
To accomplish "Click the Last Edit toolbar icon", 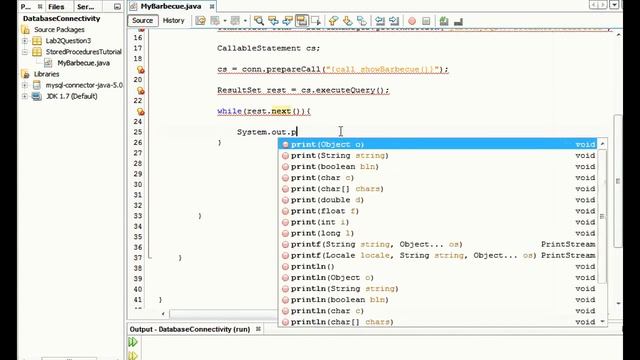I will [200, 21].
